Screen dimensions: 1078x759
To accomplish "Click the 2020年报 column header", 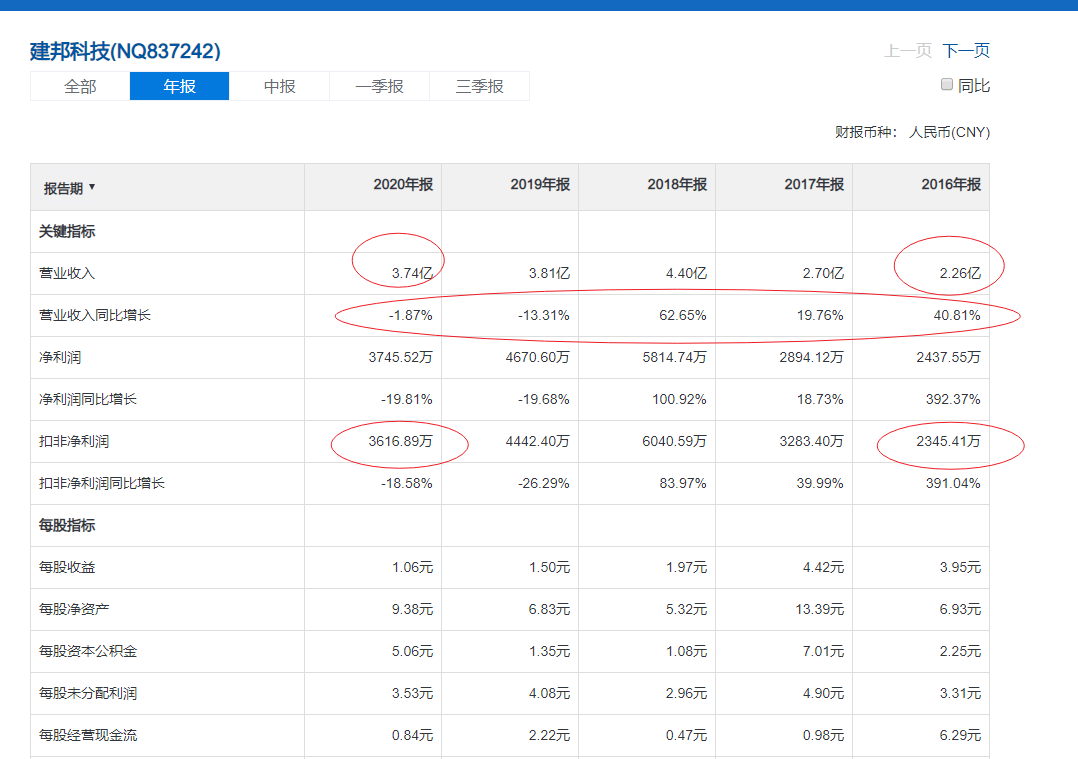I will [403, 185].
